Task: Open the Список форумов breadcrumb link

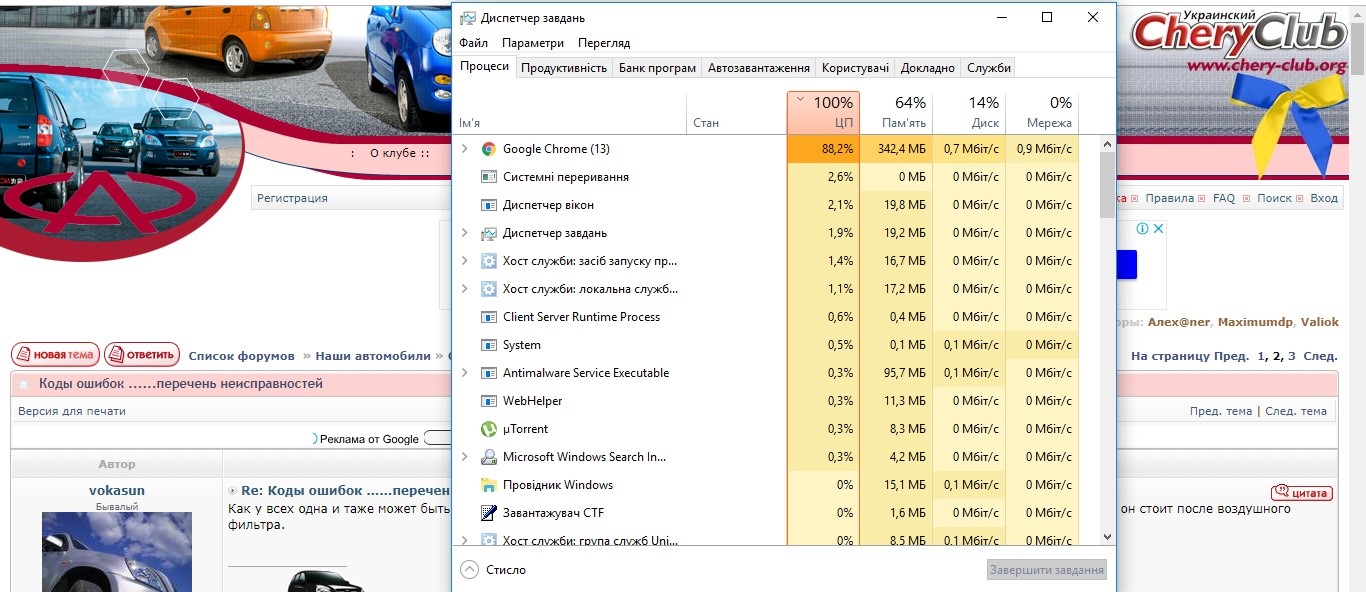Action: tap(242, 356)
